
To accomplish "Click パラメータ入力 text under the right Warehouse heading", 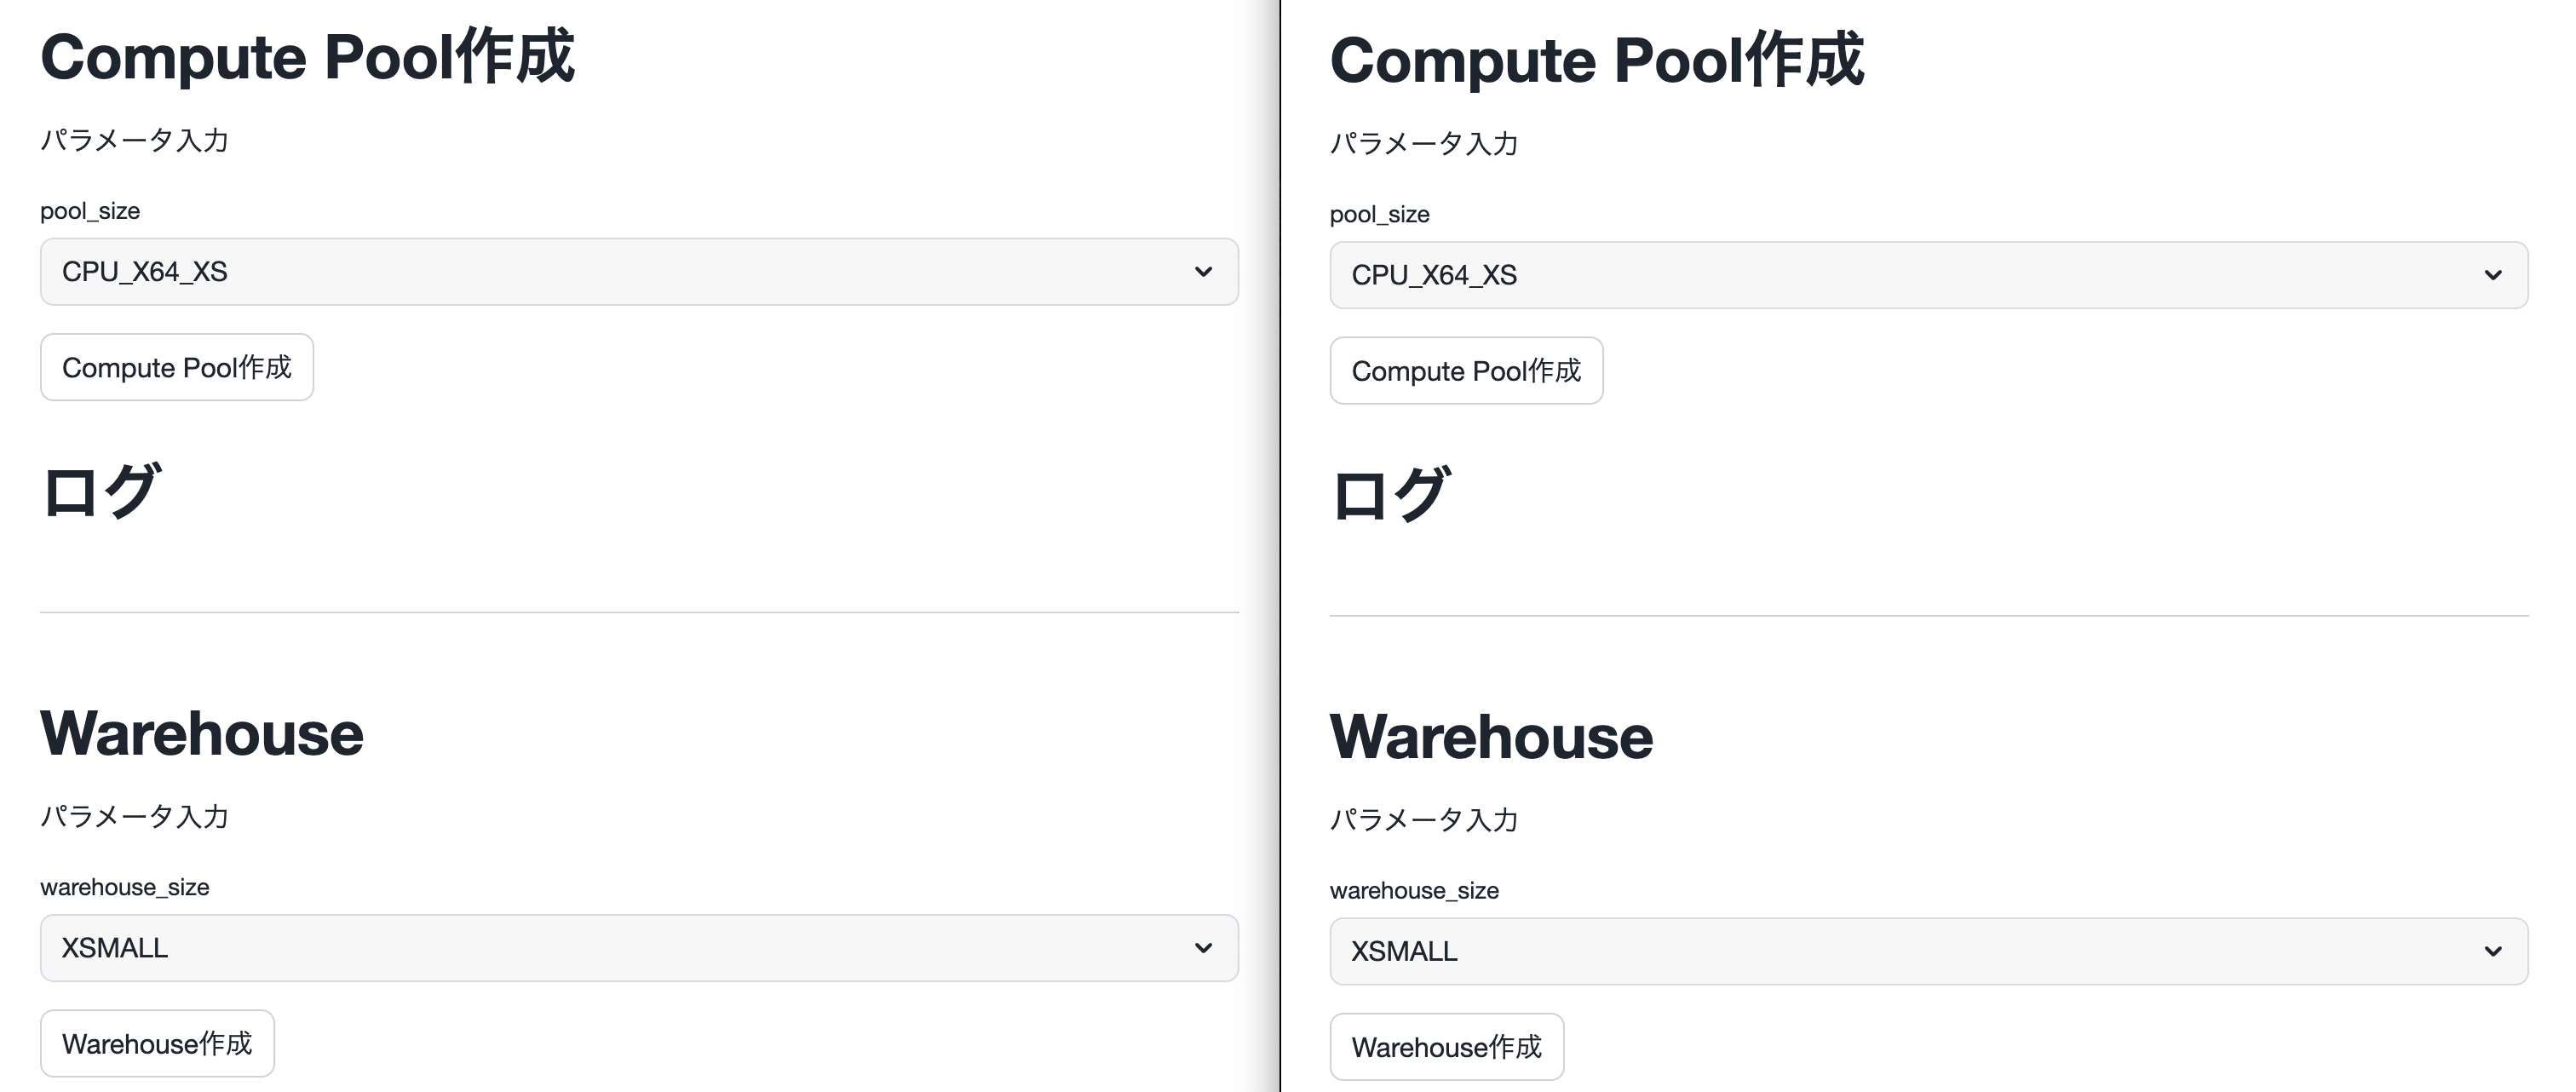I will click(x=1424, y=820).
